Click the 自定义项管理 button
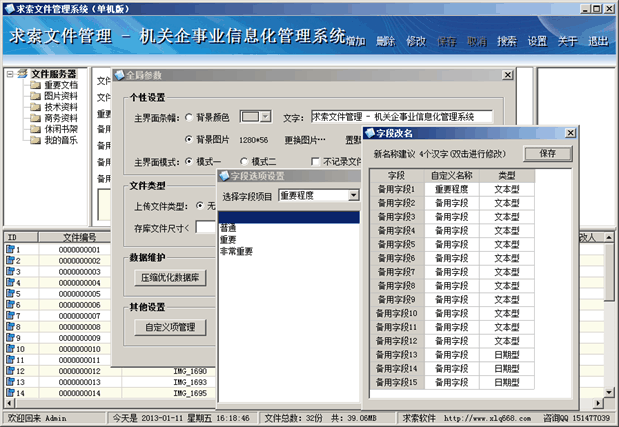619x427 pixels. [x=170, y=328]
